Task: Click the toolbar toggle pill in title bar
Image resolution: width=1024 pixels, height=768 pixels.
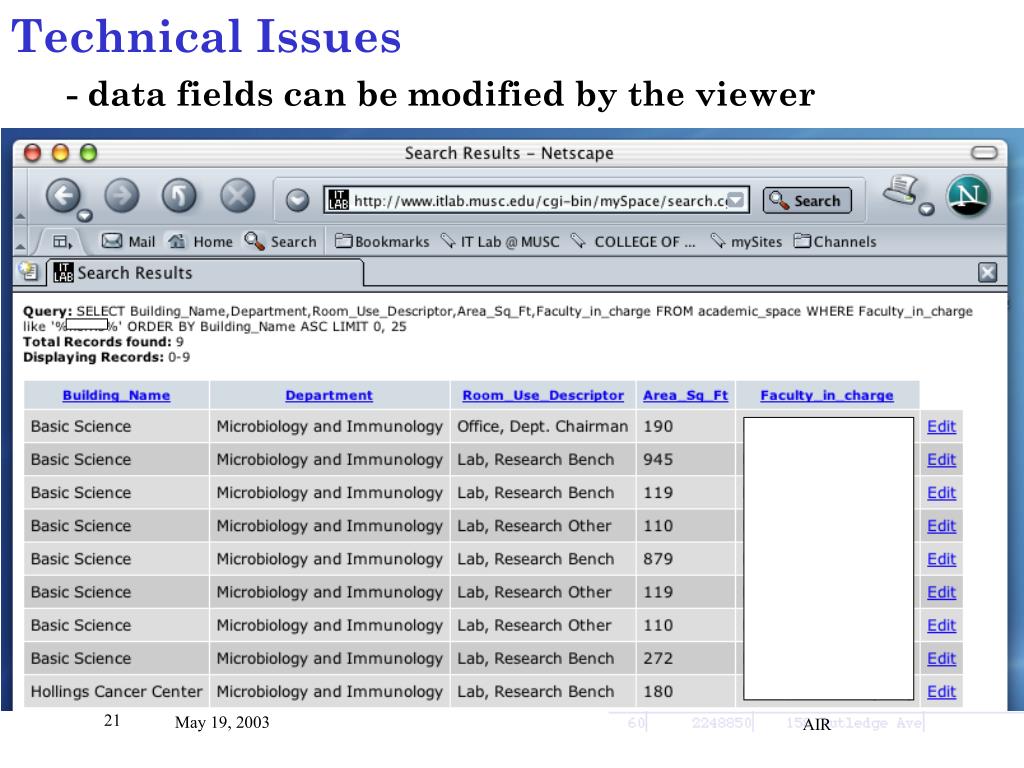Action: pyautogui.click(x=984, y=153)
